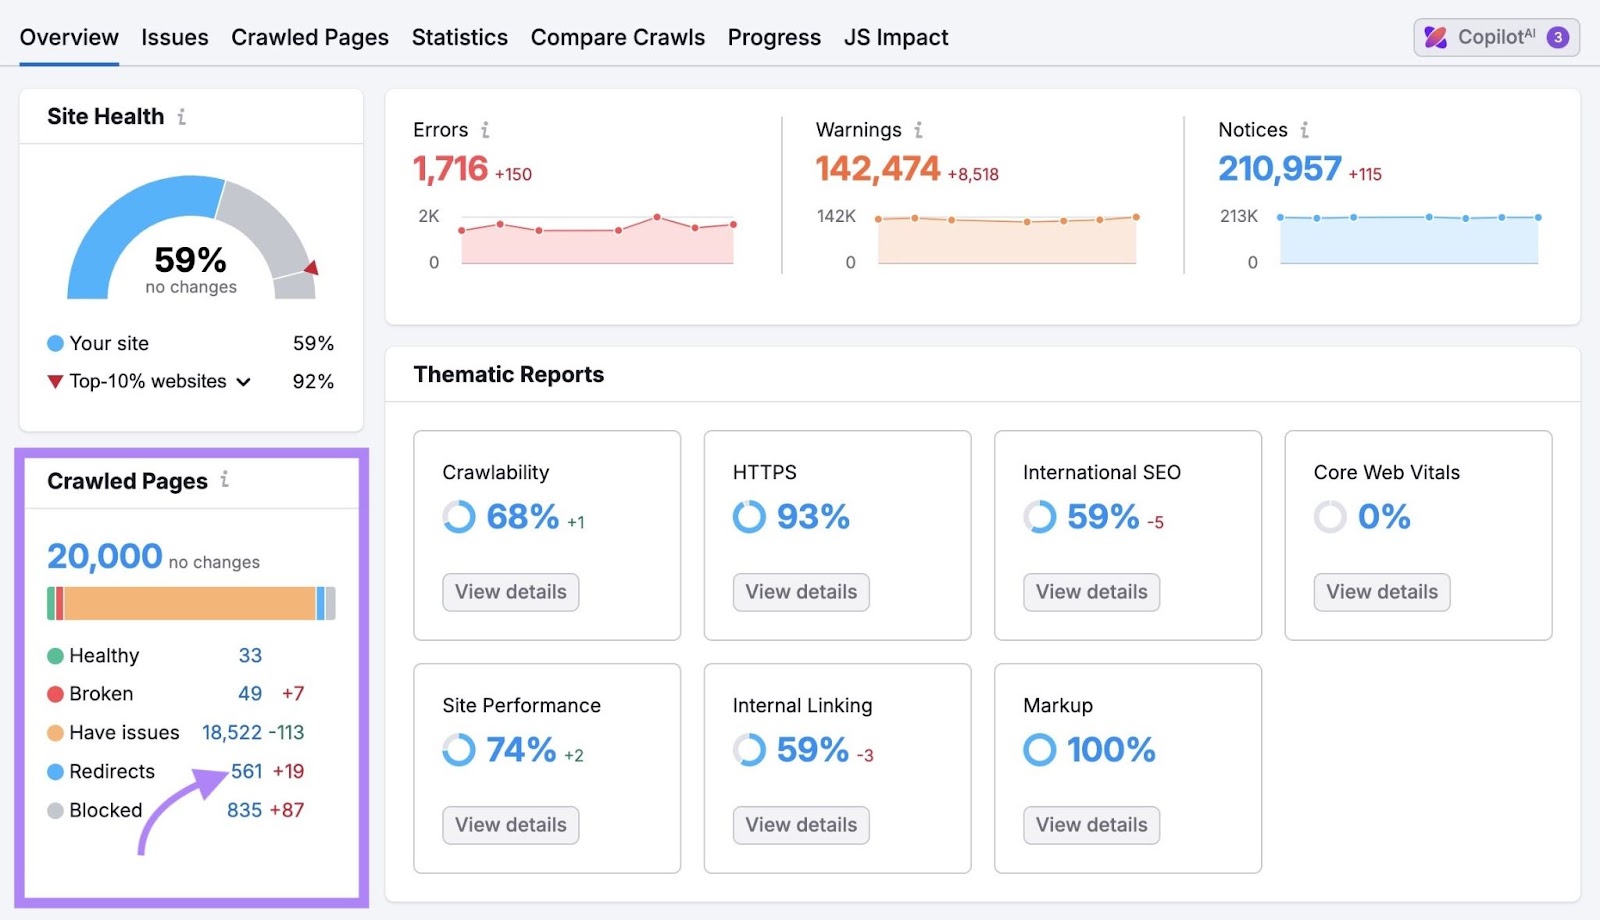Viewport: 1600px width, 920px height.
Task: View details for Core Web Vitals
Action: pyautogui.click(x=1381, y=592)
